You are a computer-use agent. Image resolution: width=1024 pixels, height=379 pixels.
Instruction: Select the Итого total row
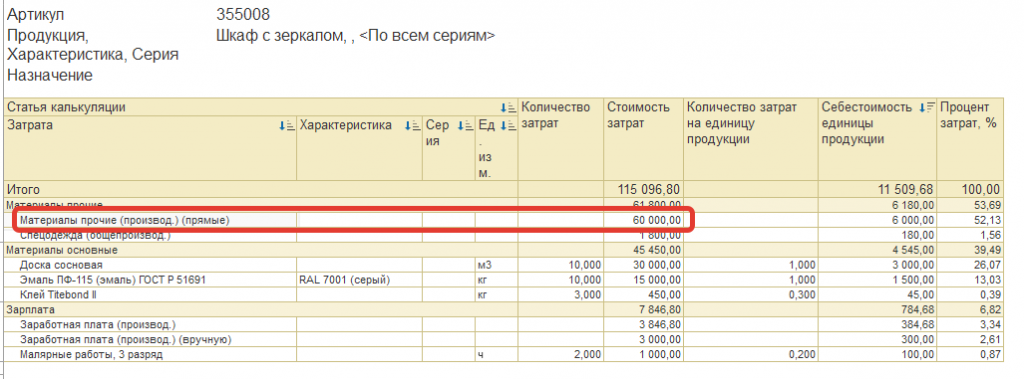[504, 190]
